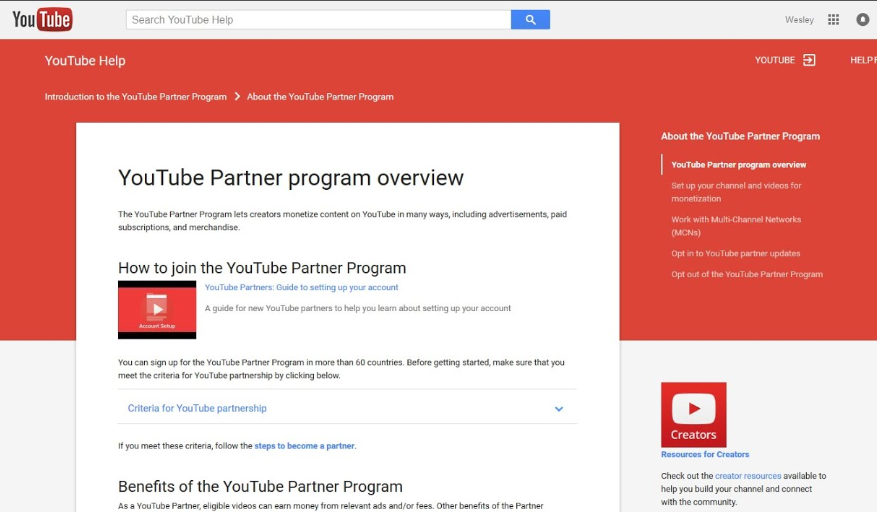The image size is (877, 512).
Task: Open the notifications bell icon
Action: pos(862,20)
